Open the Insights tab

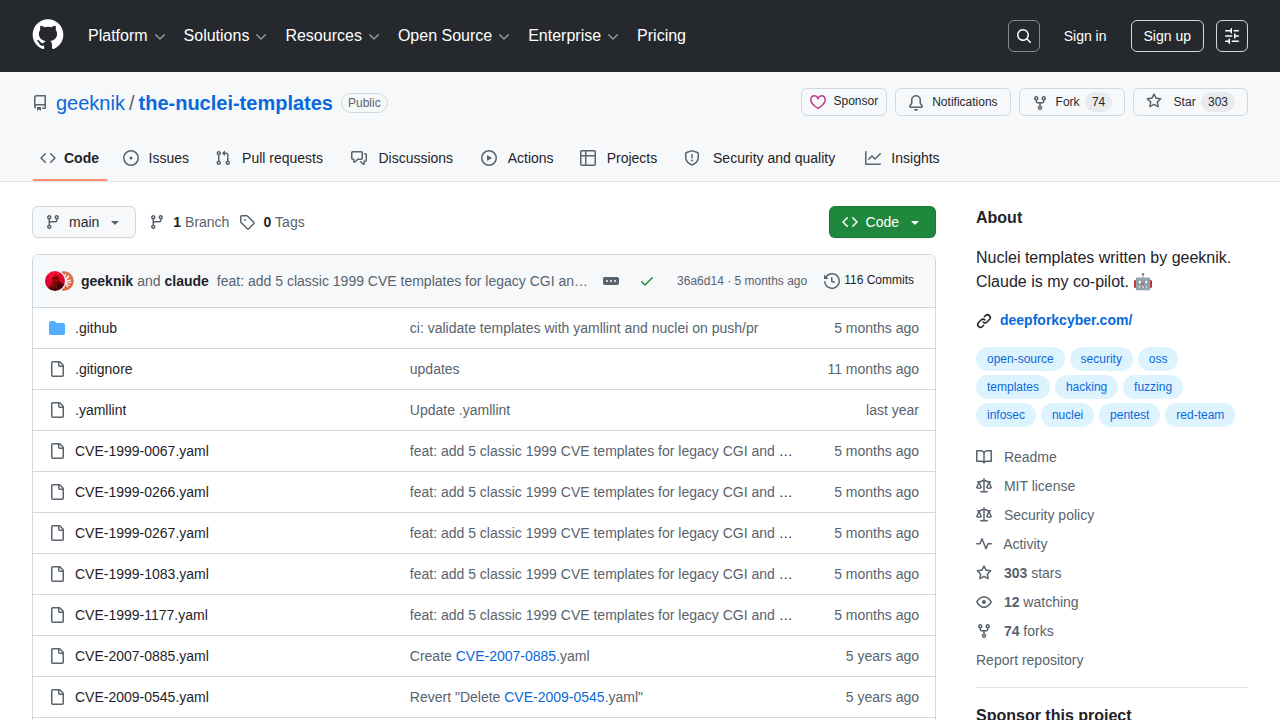point(902,158)
